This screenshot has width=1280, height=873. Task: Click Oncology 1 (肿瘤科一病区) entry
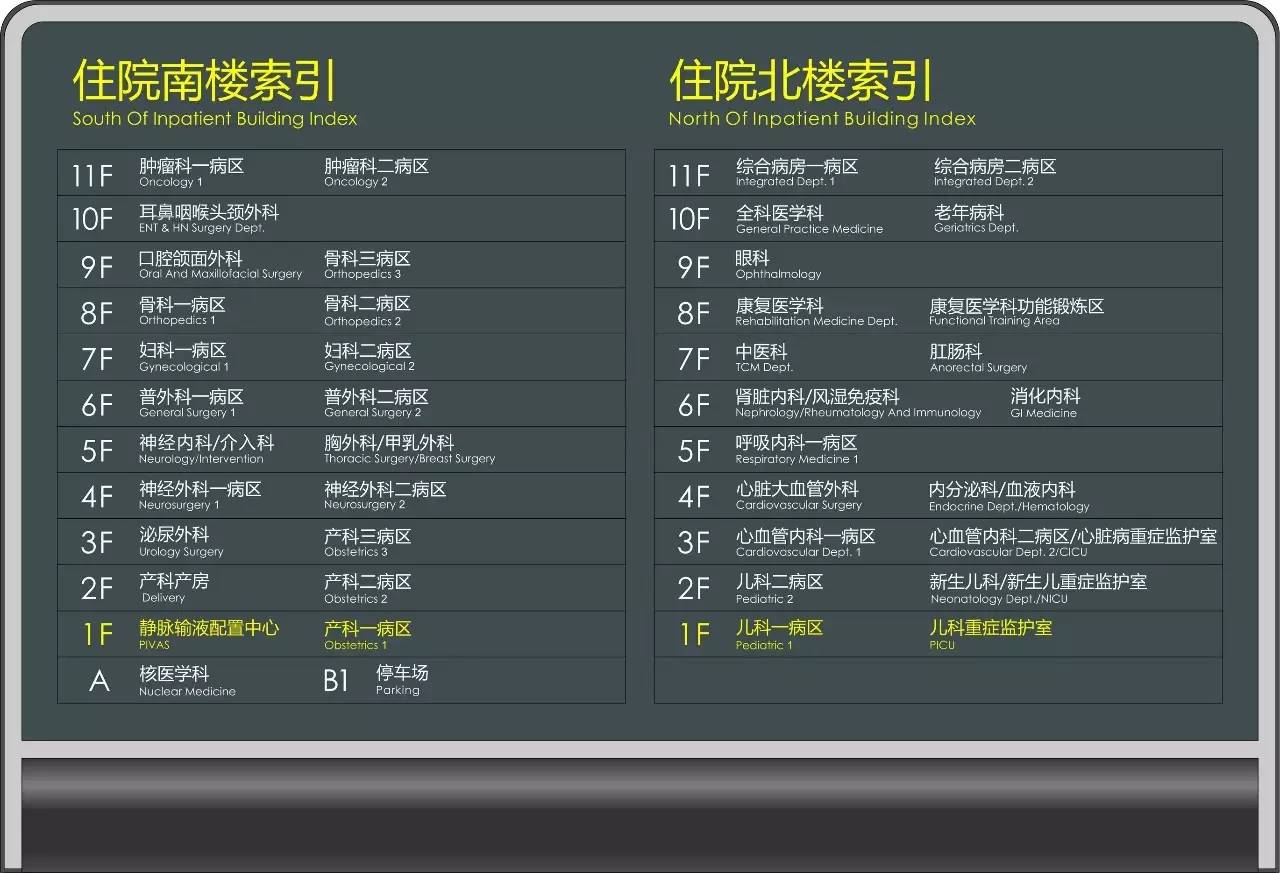(191, 172)
